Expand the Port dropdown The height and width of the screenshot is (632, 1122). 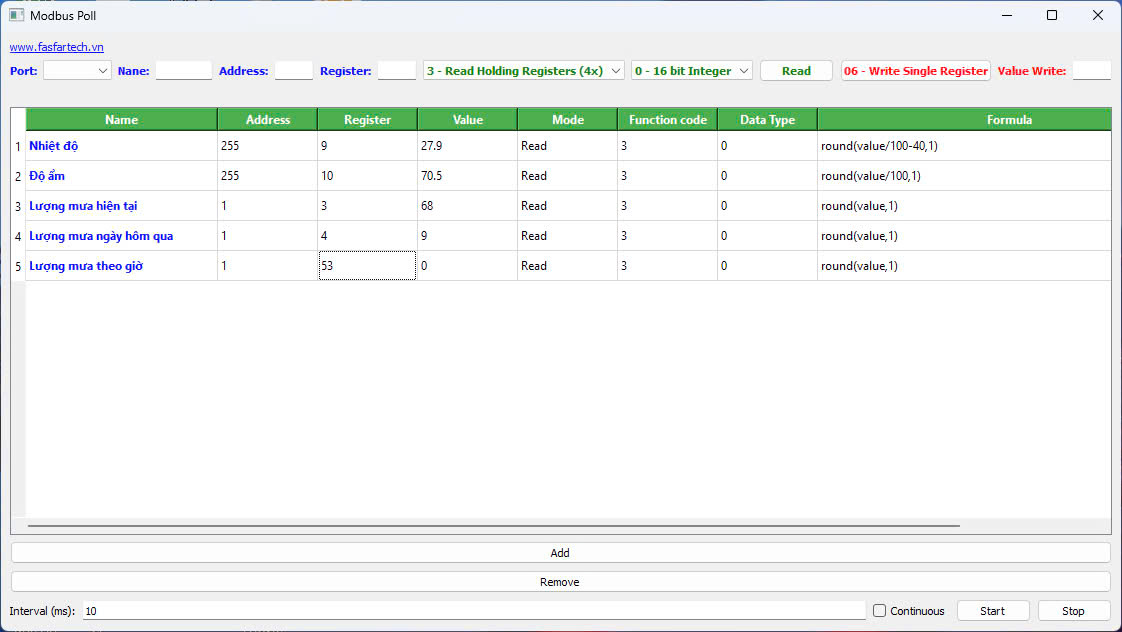(x=77, y=71)
